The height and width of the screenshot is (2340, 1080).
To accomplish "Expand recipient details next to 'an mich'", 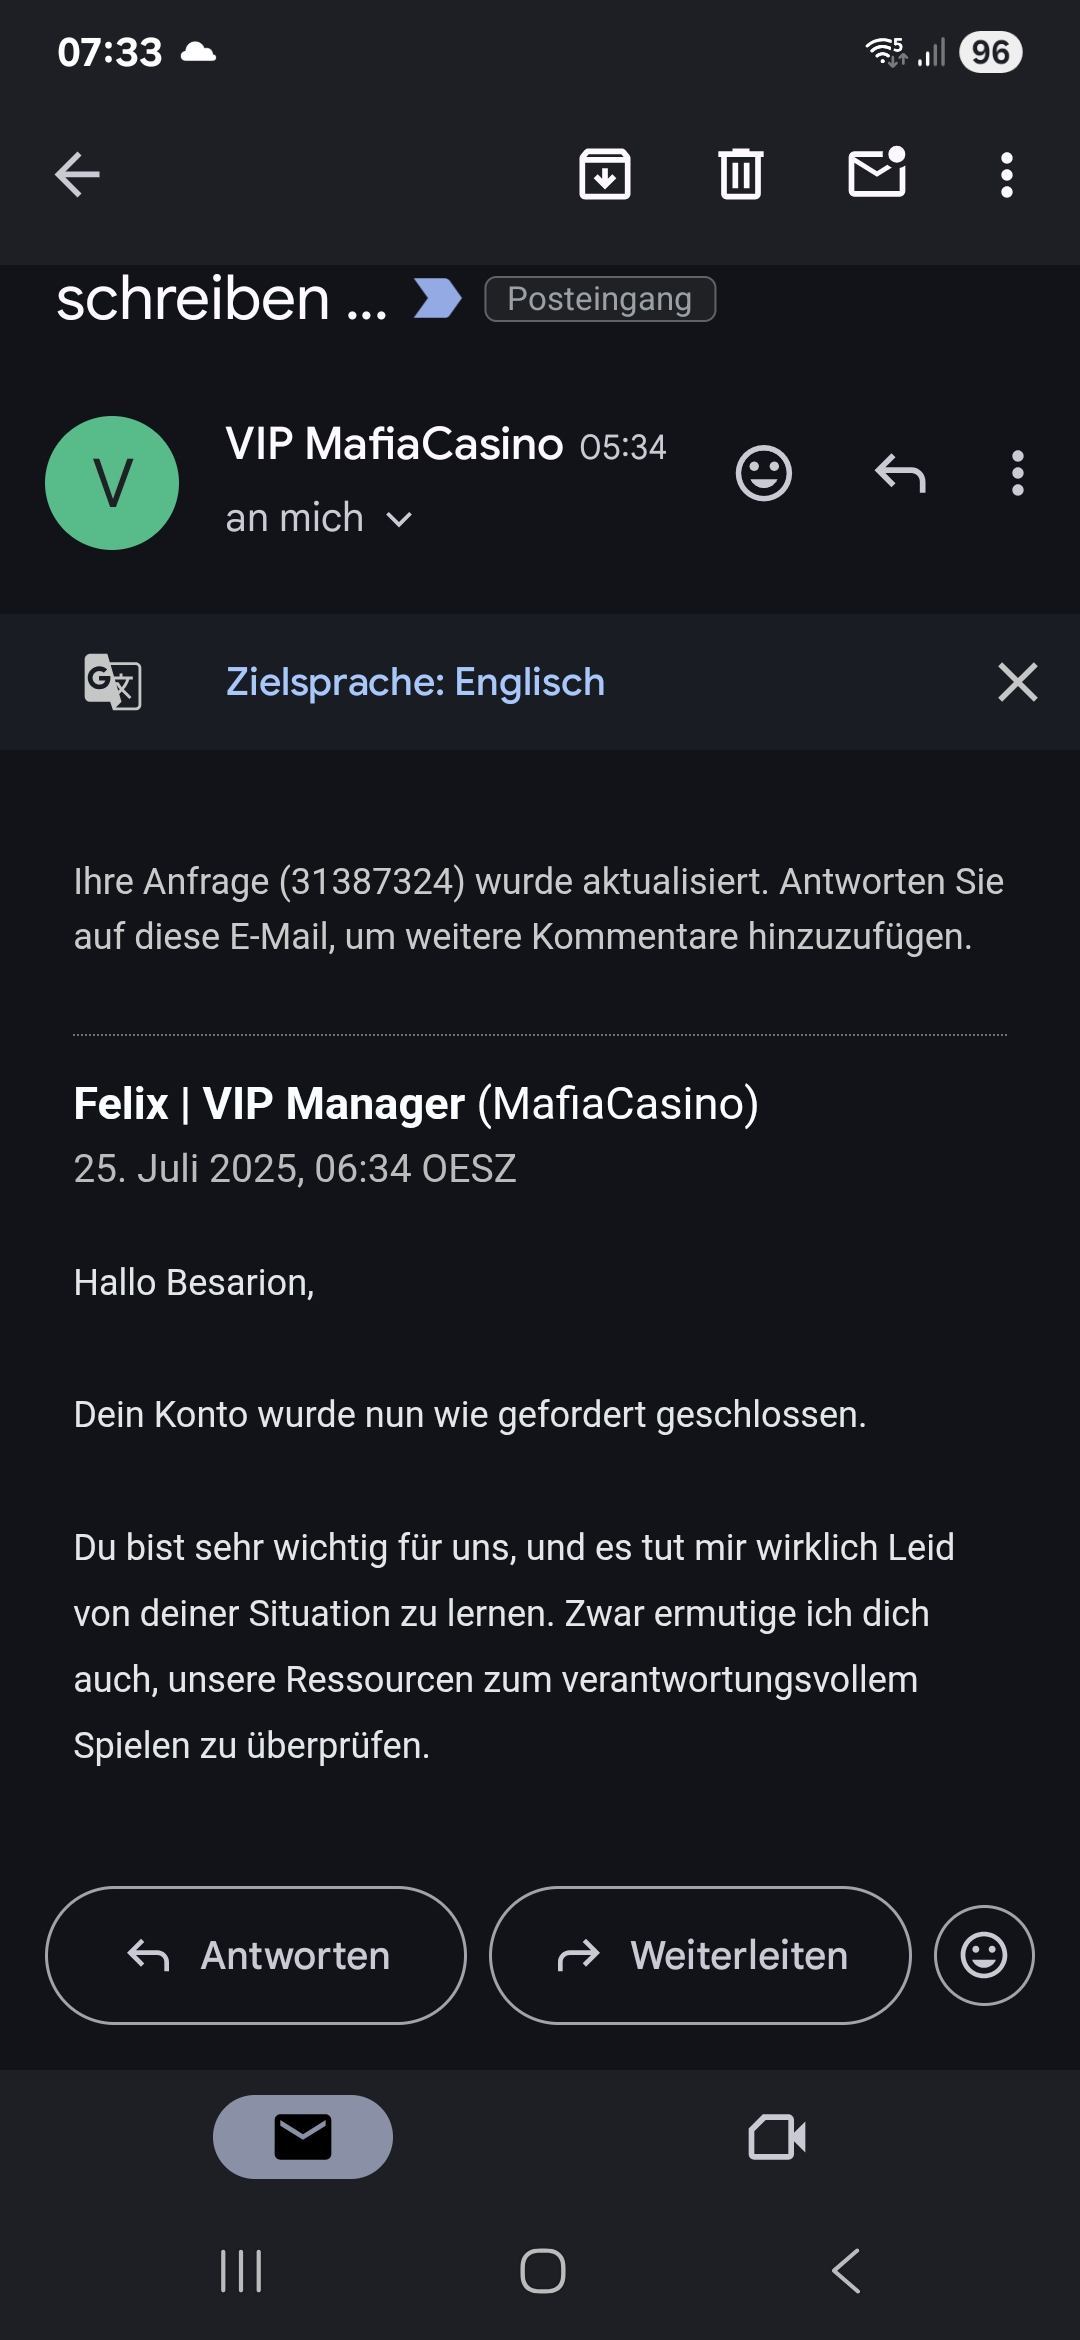I will click(399, 519).
